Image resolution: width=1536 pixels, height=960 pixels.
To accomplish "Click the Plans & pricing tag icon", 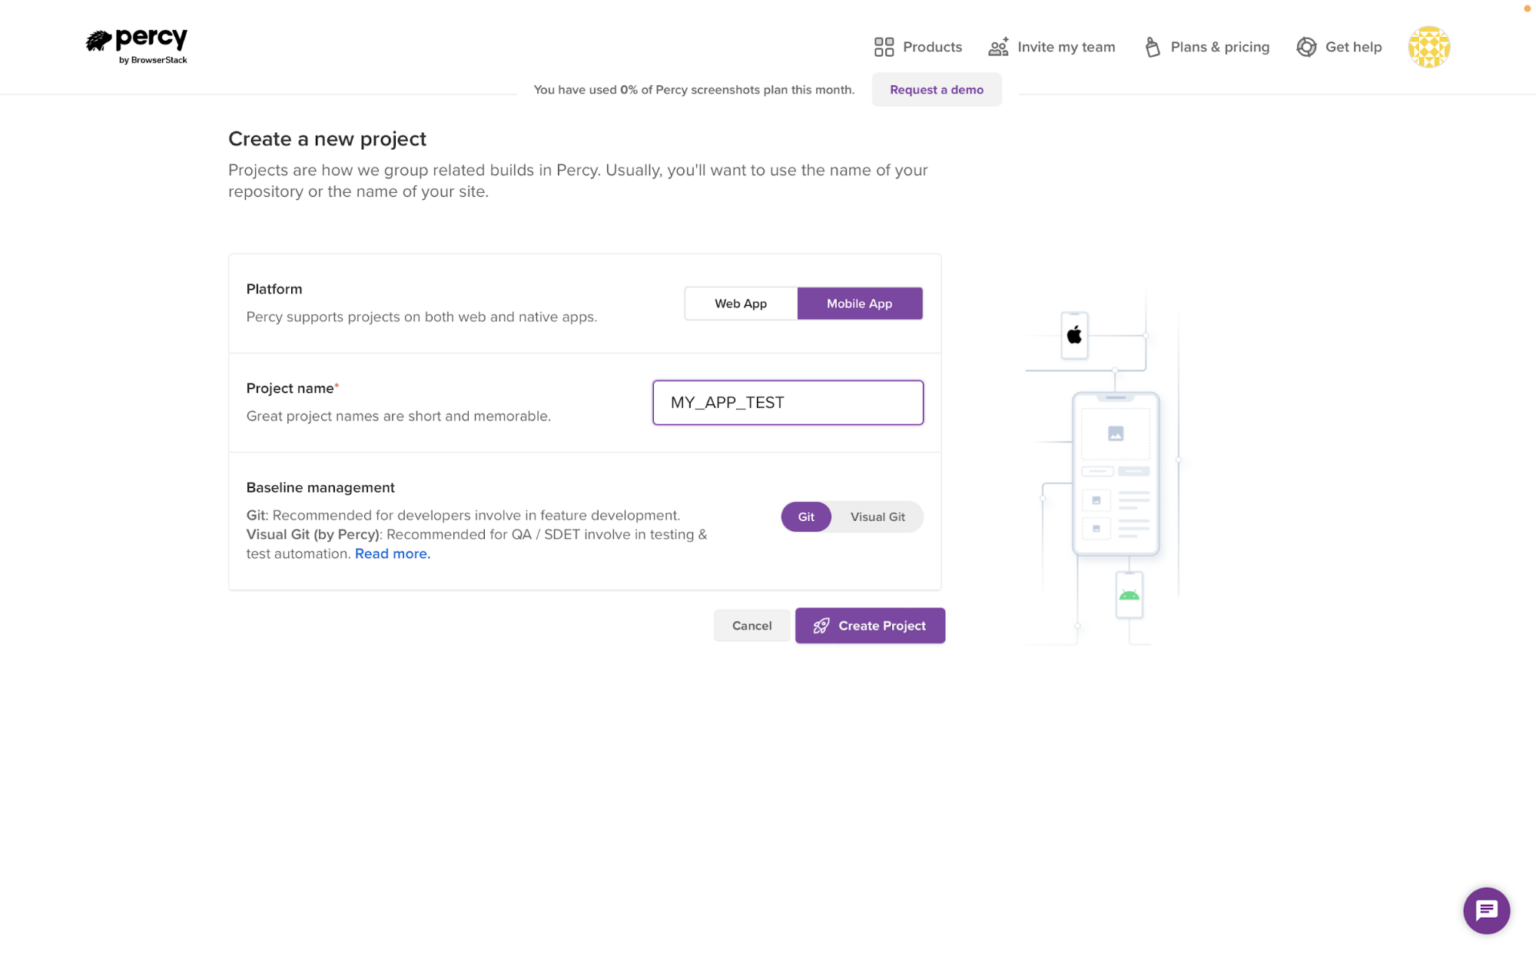I will pyautogui.click(x=1152, y=47).
